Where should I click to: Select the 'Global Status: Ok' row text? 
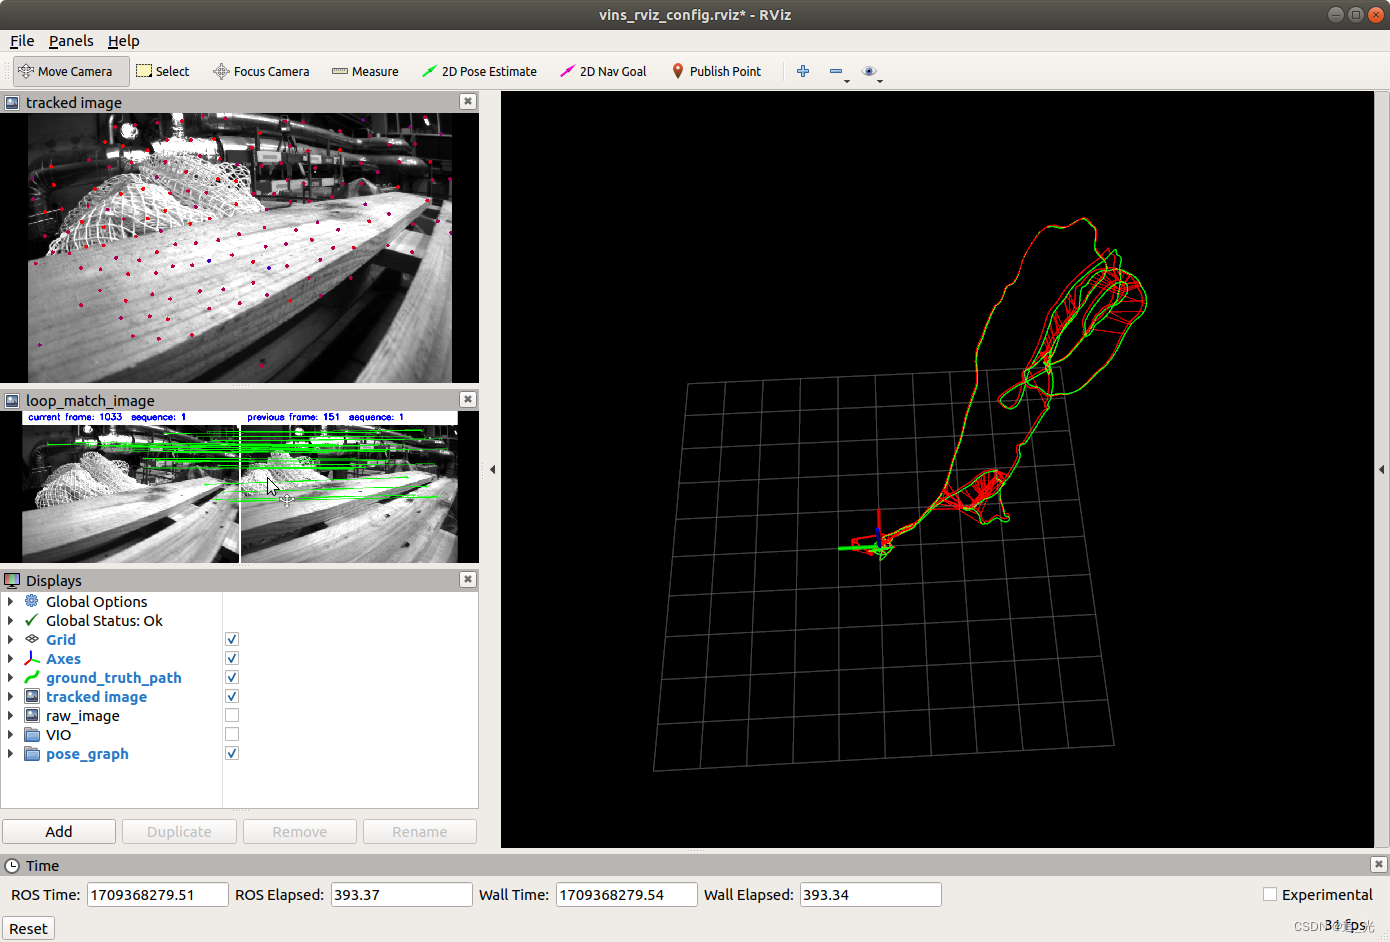104,620
